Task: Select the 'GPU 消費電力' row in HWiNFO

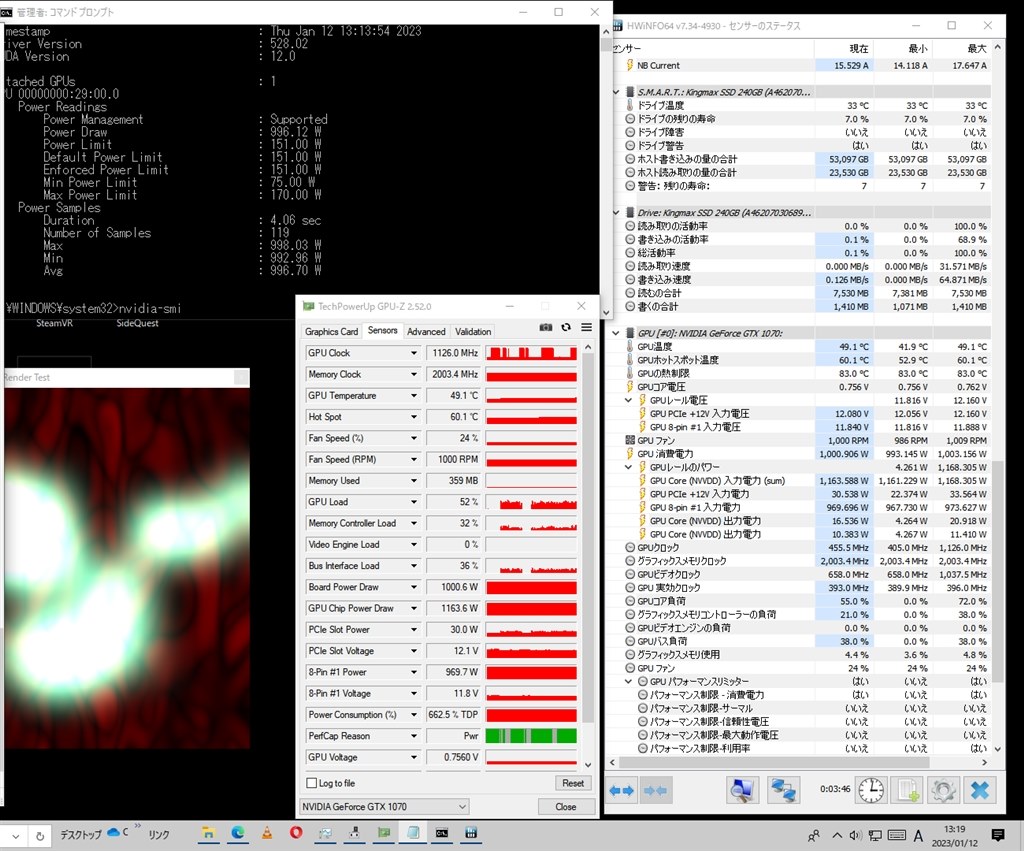Action: click(x=803, y=454)
